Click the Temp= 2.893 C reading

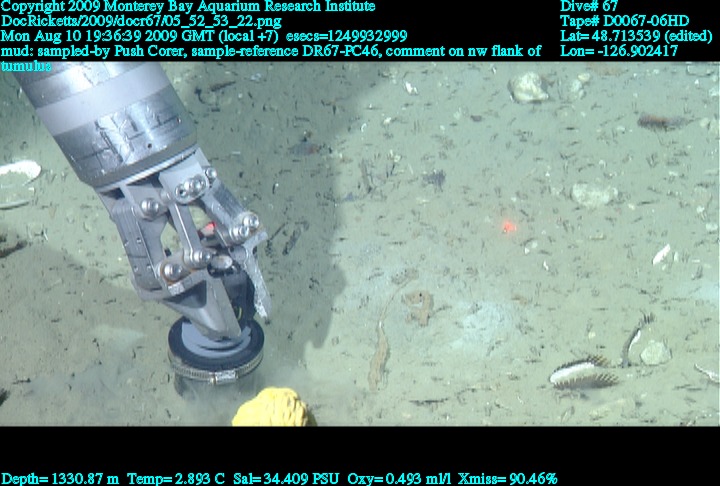176,479
